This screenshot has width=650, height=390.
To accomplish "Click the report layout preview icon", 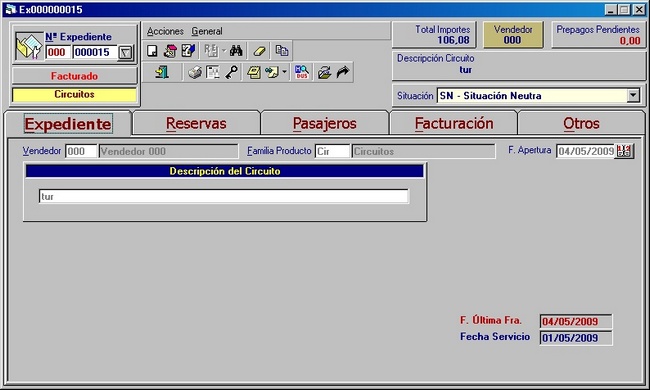I will point(213,73).
